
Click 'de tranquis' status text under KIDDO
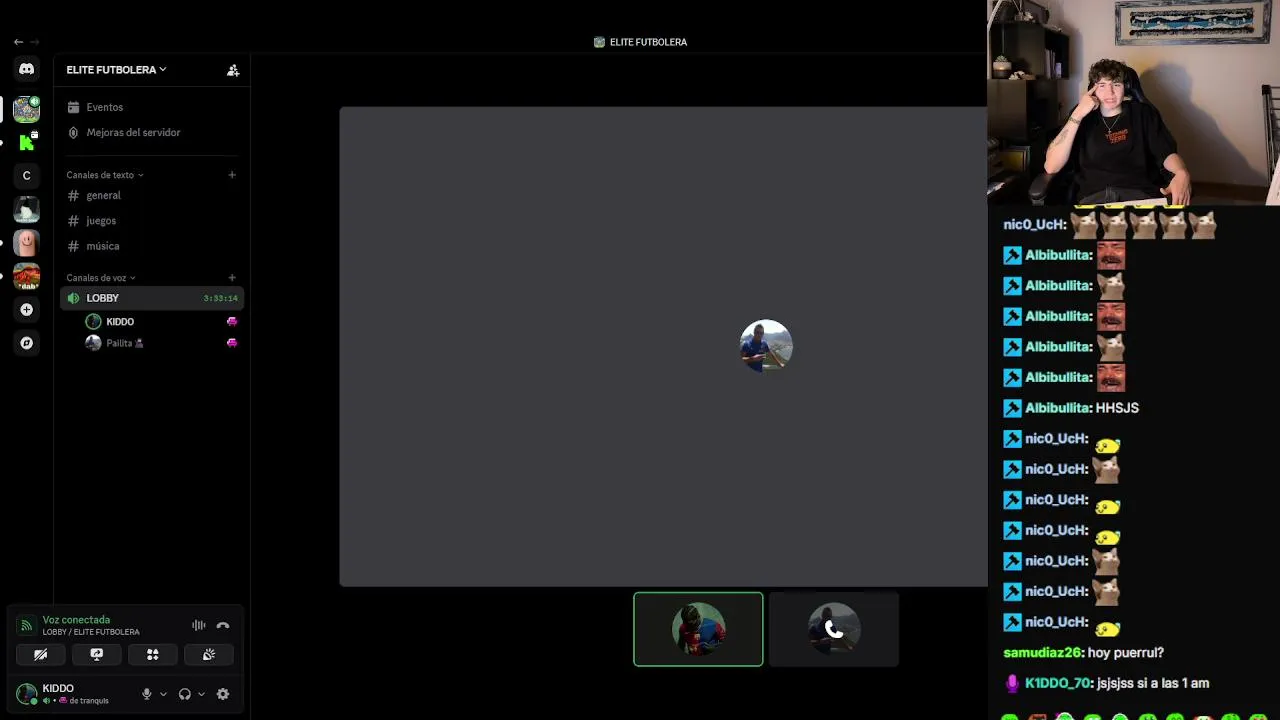89,701
